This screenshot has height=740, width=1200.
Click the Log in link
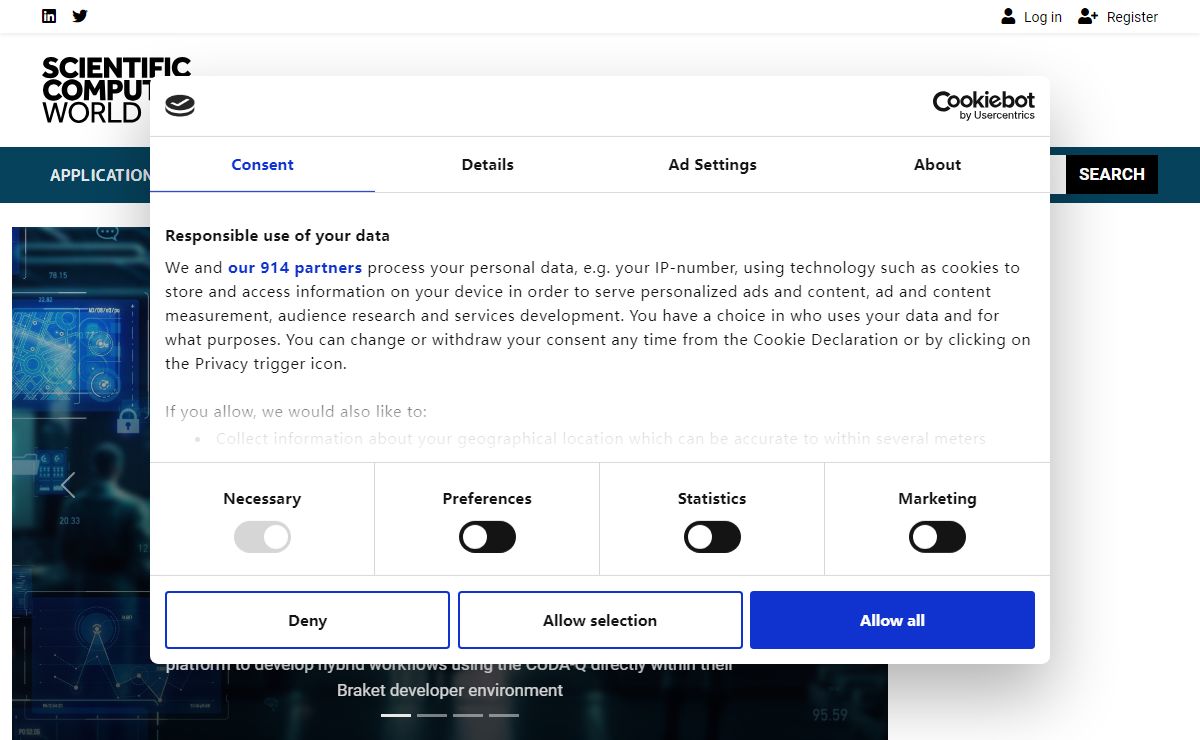coord(1043,17)
